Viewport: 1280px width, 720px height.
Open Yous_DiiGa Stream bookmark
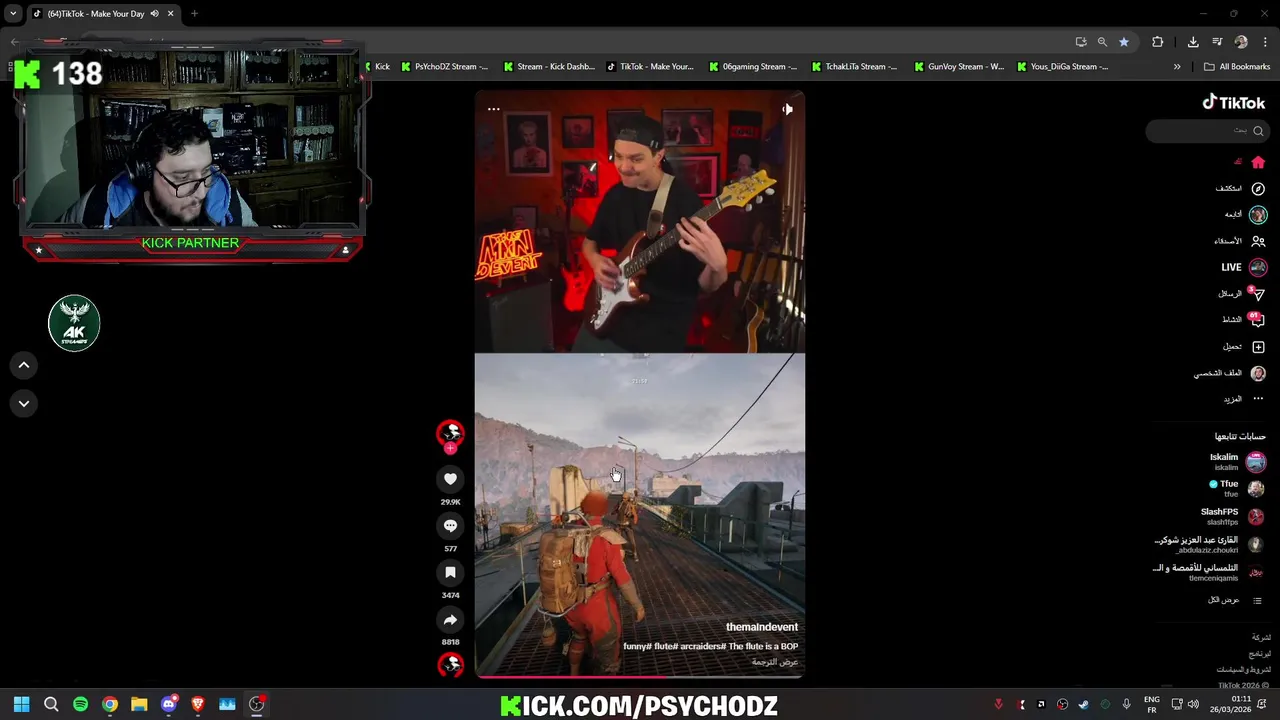pyautogui.click(x=1062, y=67)
